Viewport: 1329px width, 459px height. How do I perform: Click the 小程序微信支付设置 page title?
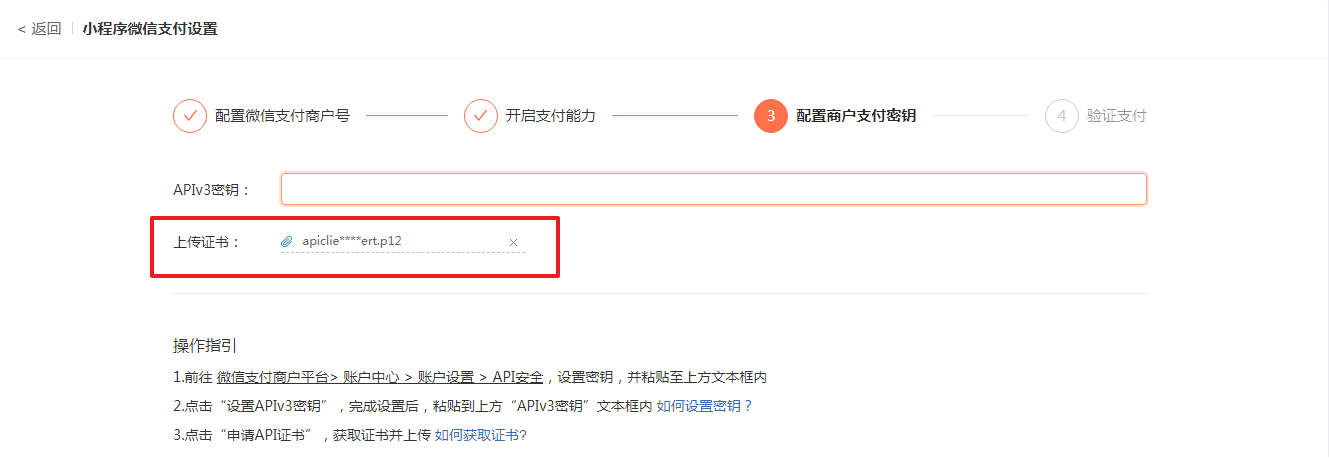150,29
